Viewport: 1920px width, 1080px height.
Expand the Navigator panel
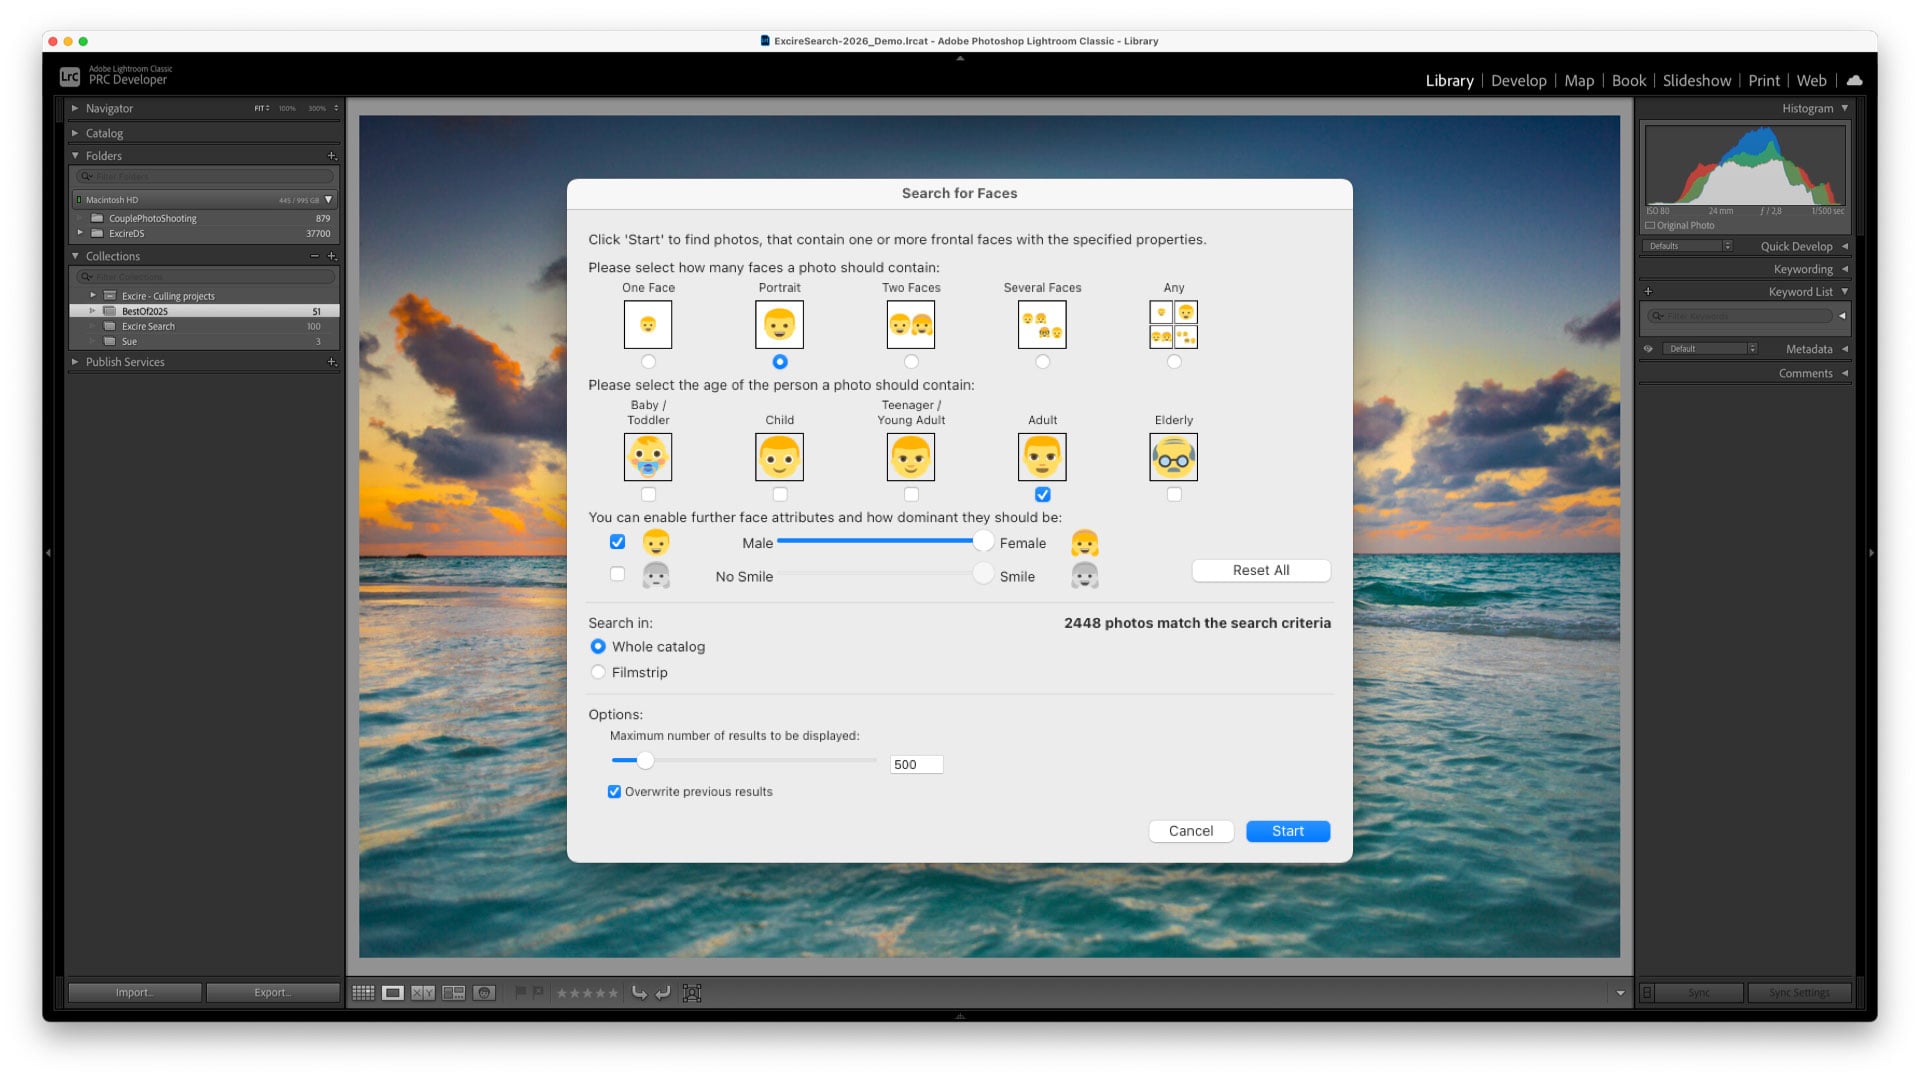75,108
